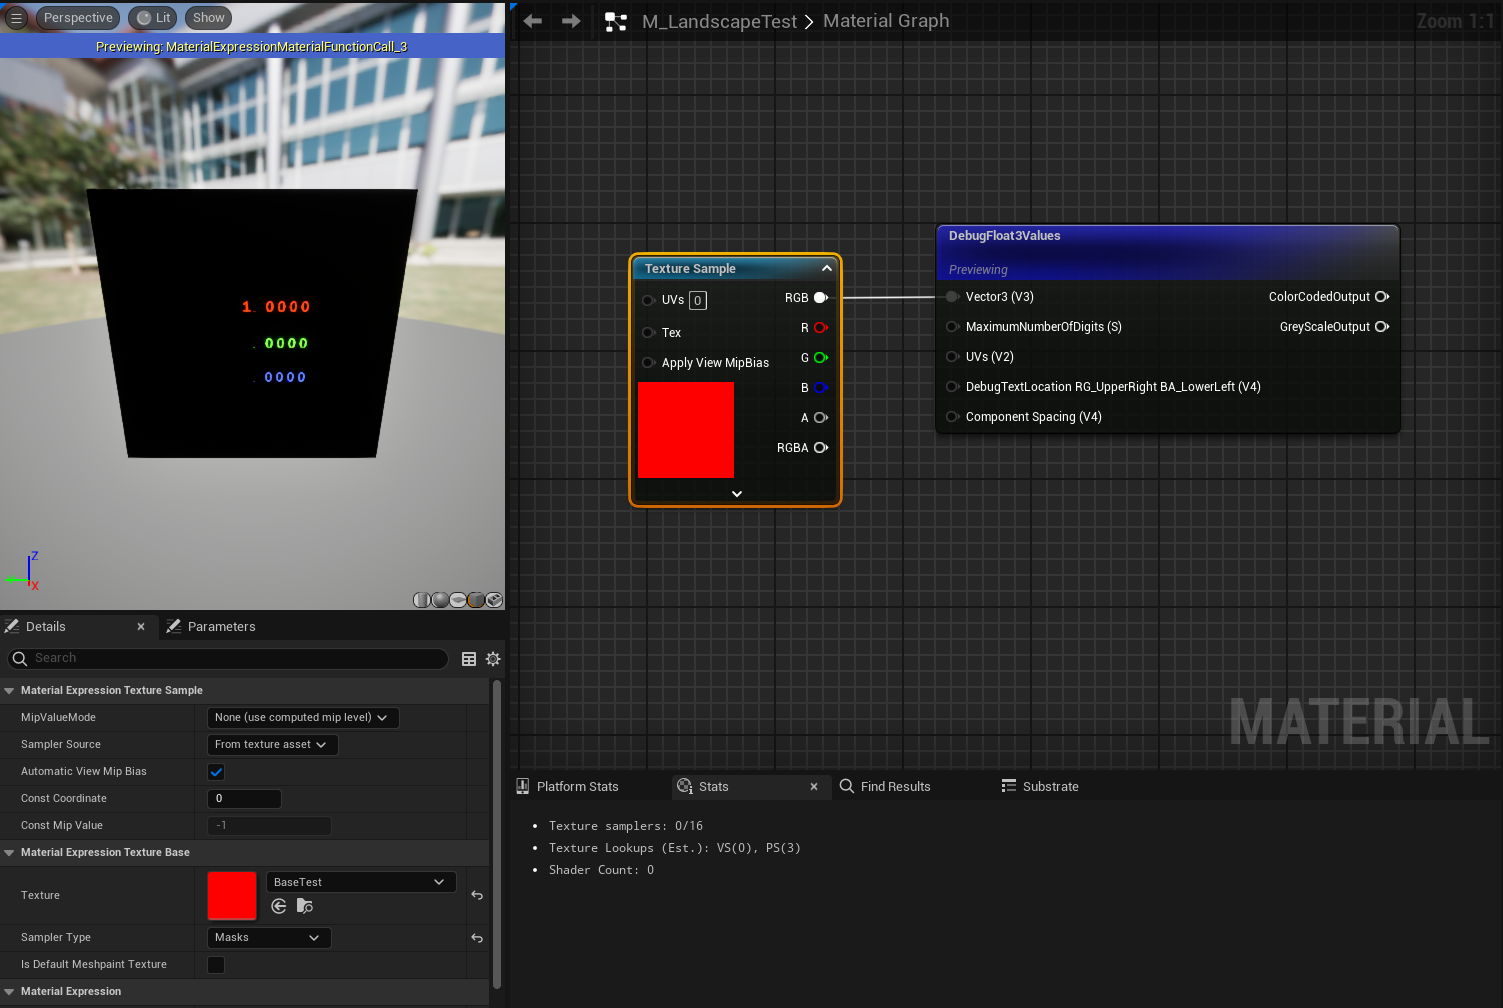
Task: Click the browse-to-asset folder icon for the texture
Action: (305, 906)
